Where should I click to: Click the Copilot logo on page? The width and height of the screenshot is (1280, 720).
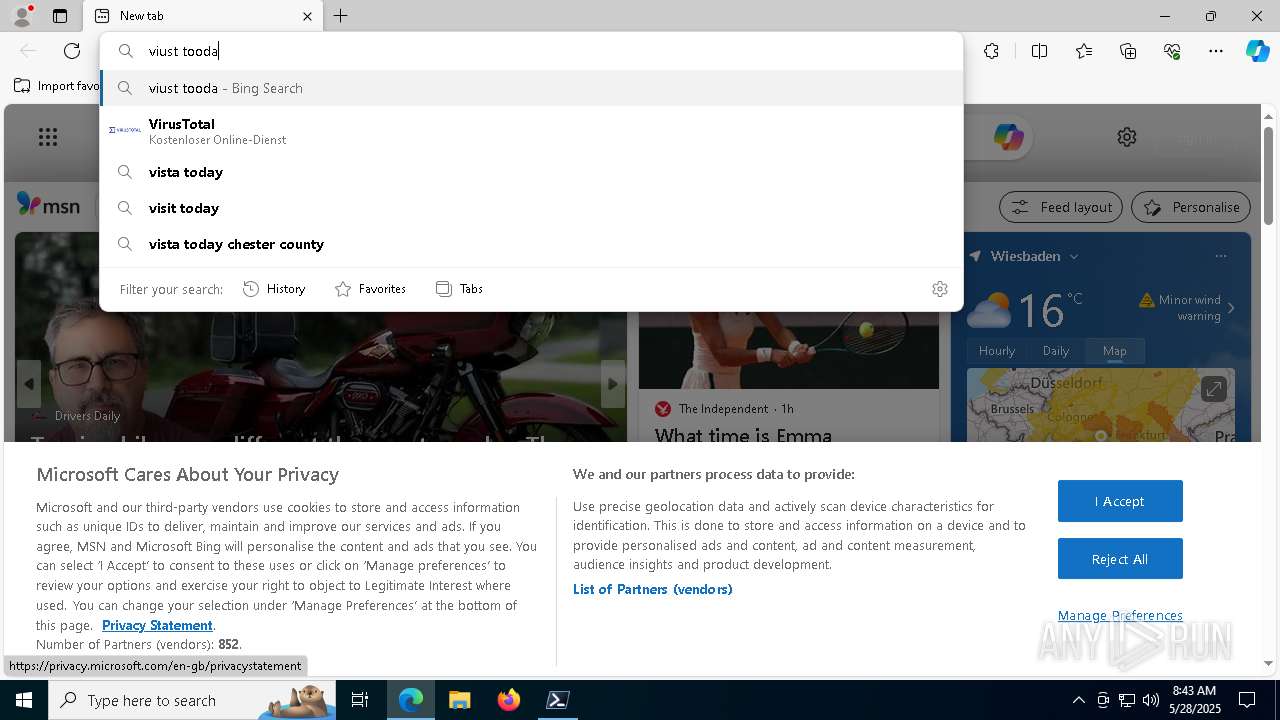(1008, 137)
